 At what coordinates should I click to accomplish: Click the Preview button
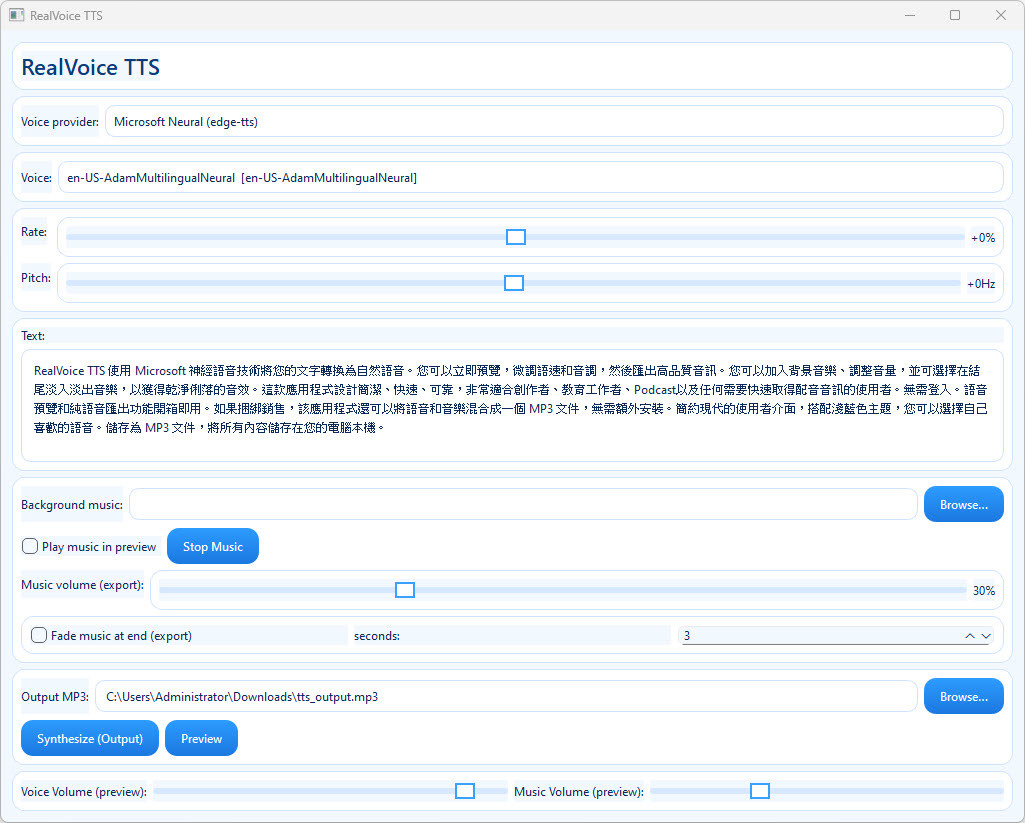pos(201,739)
